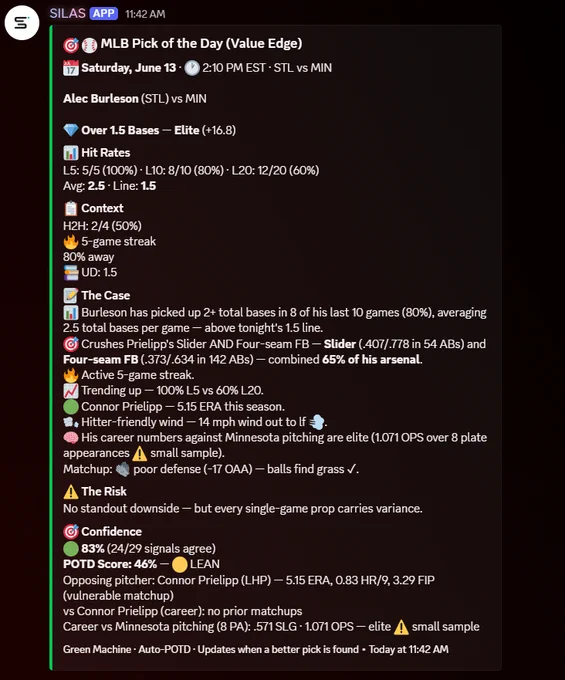Click the warning emoji beside The Risk

71,491
